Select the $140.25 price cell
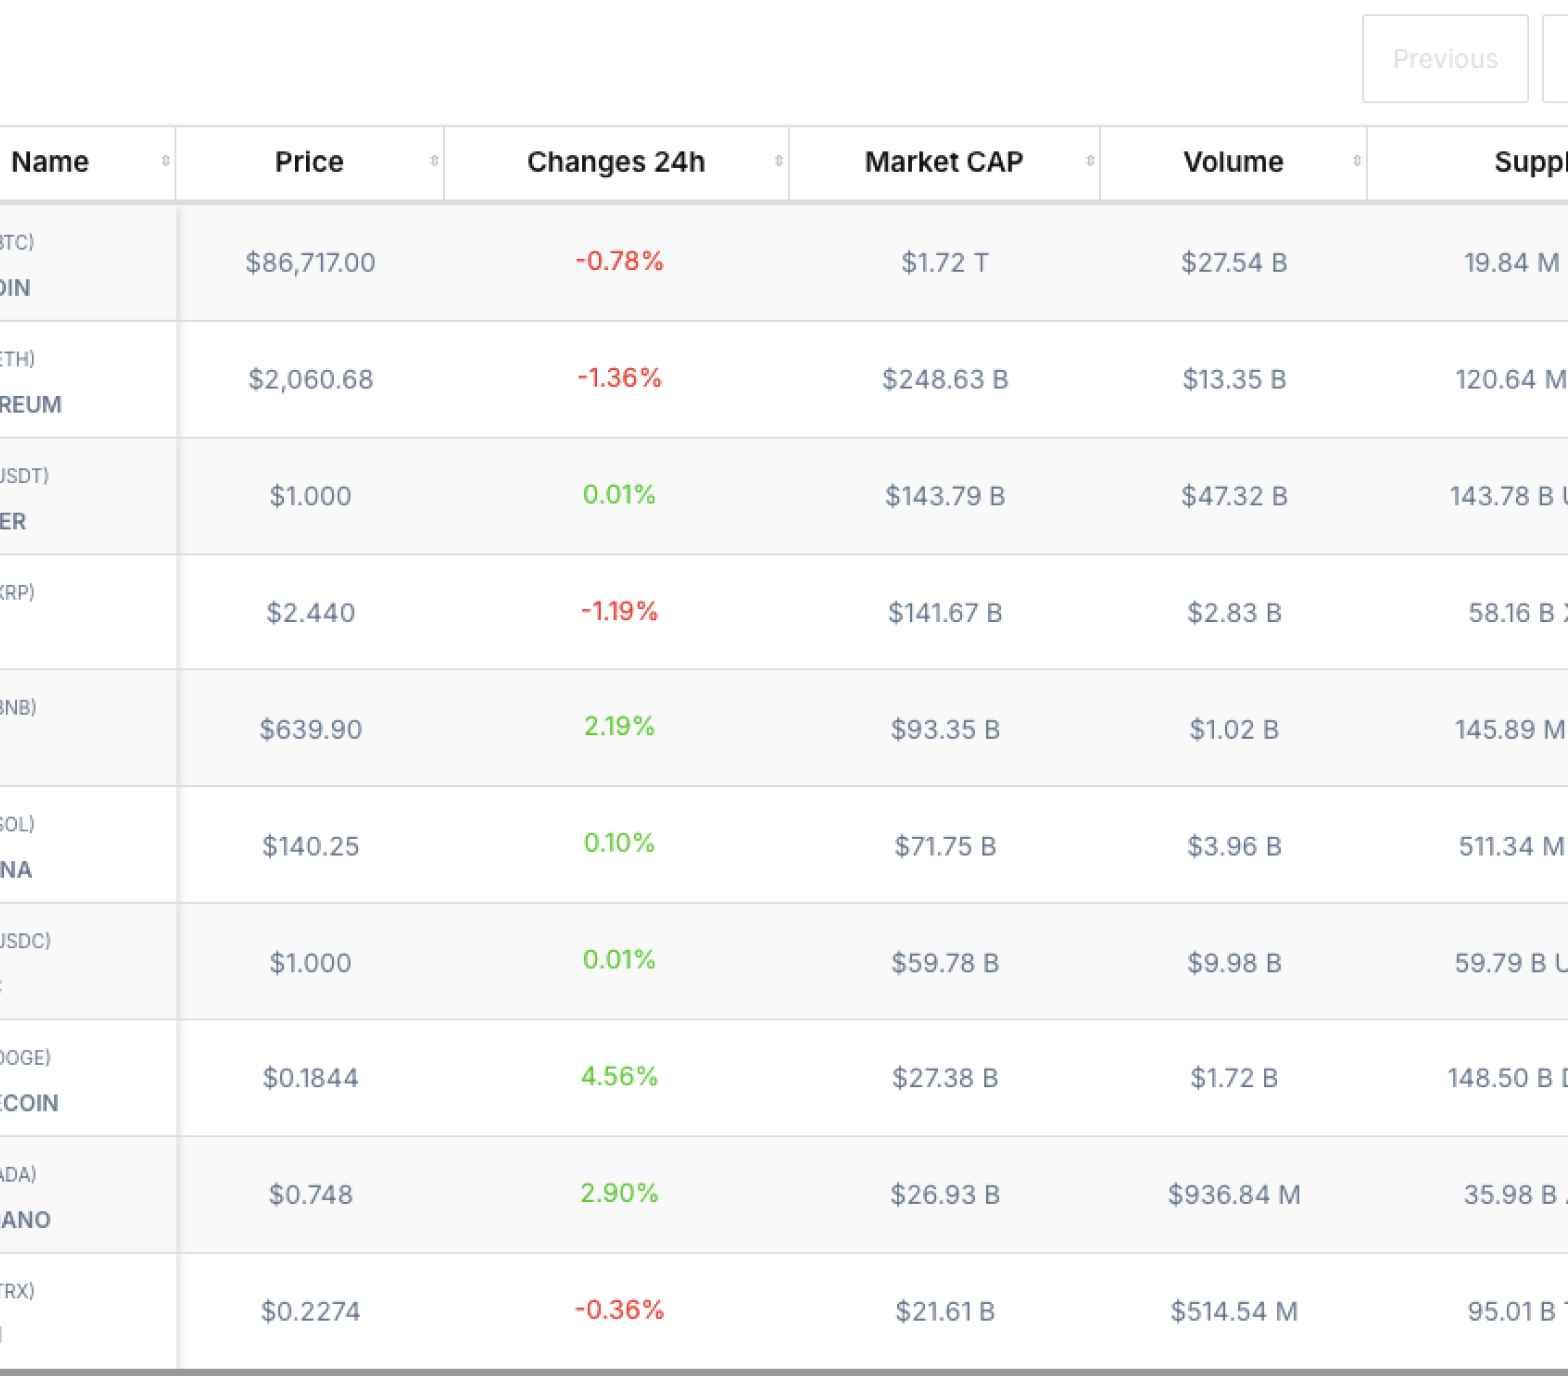1568x1376 pixels. (x=310, y=847)
